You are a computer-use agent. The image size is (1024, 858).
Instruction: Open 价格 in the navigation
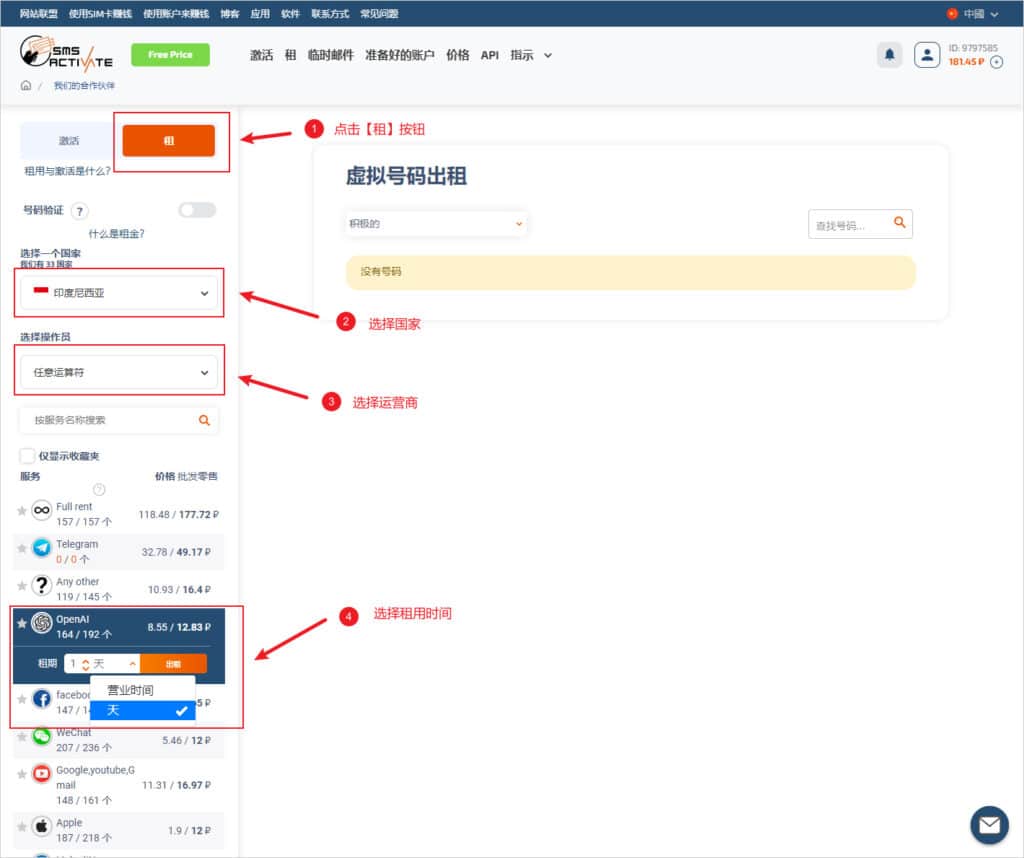point(458,56)
